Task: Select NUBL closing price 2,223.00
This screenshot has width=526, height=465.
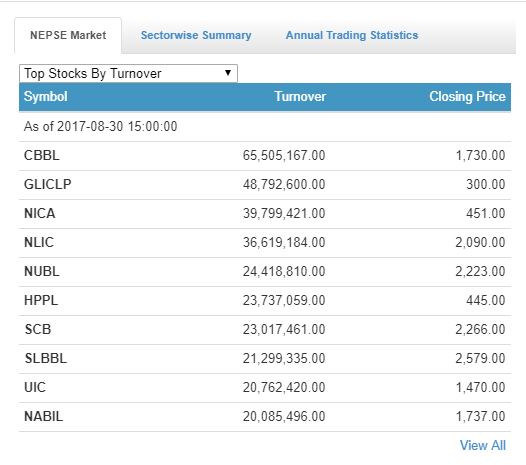Action: coord(480,271)
